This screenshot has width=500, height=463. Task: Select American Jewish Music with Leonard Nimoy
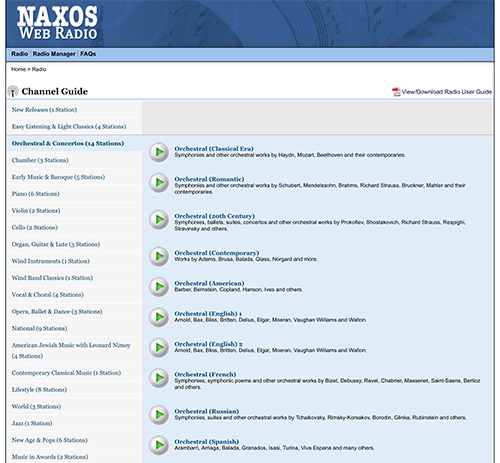coord(71,351)
